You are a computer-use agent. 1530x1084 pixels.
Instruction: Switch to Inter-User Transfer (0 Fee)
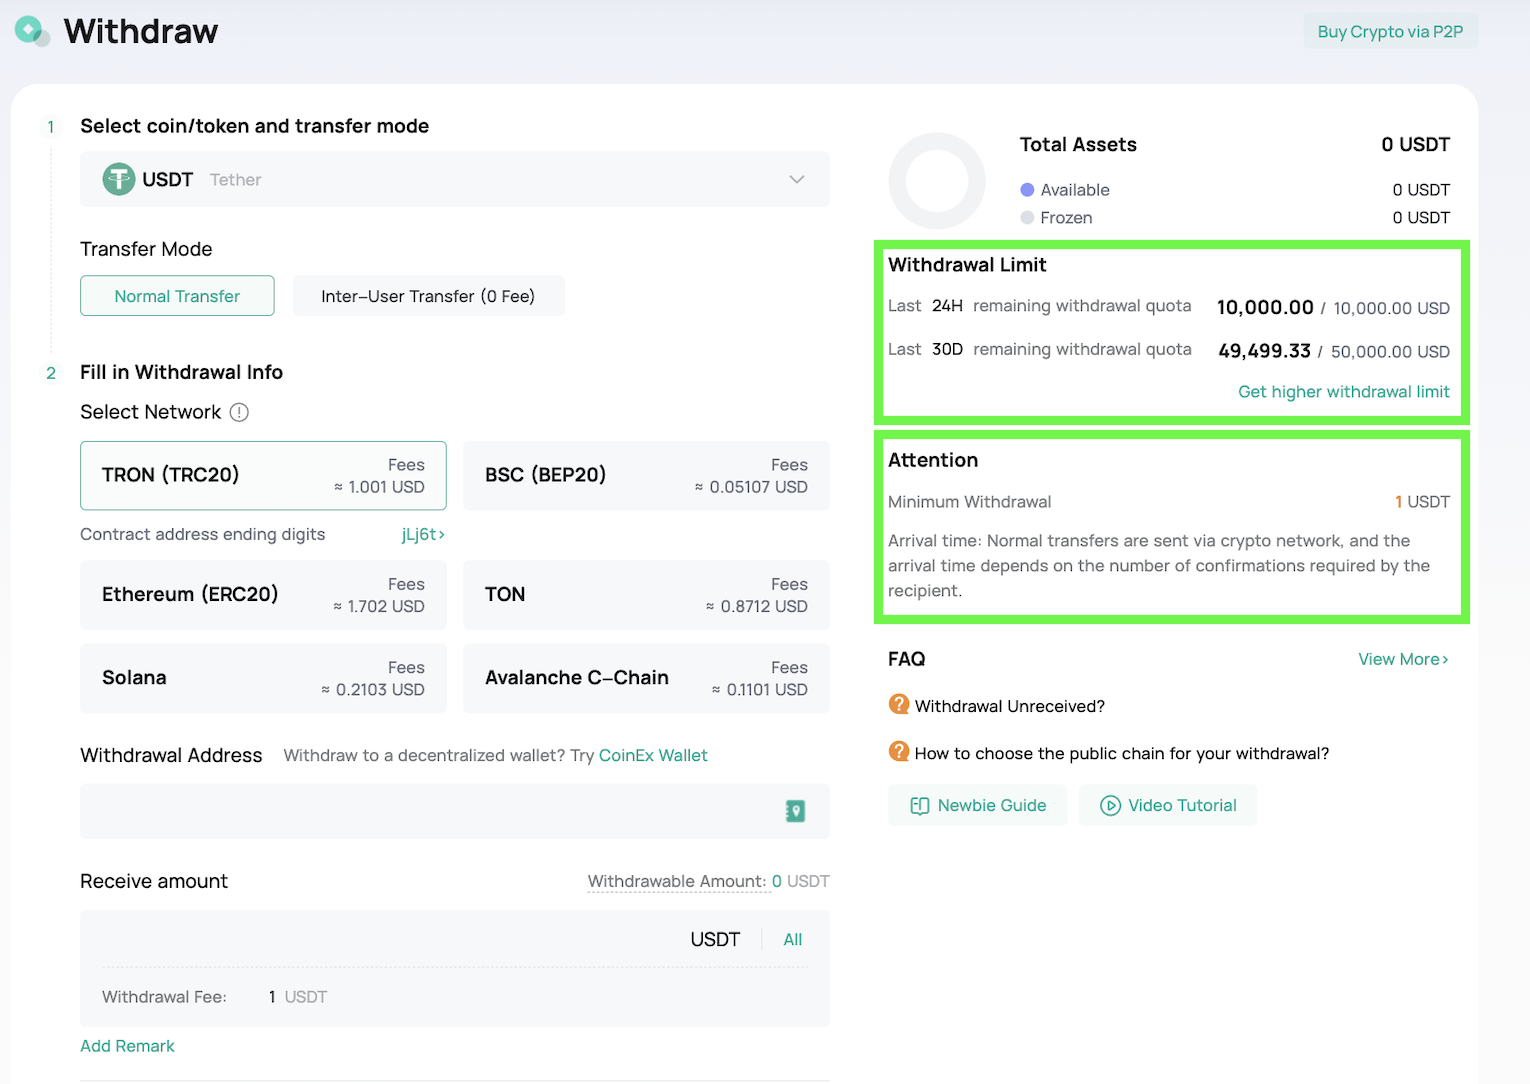point(428,296)
